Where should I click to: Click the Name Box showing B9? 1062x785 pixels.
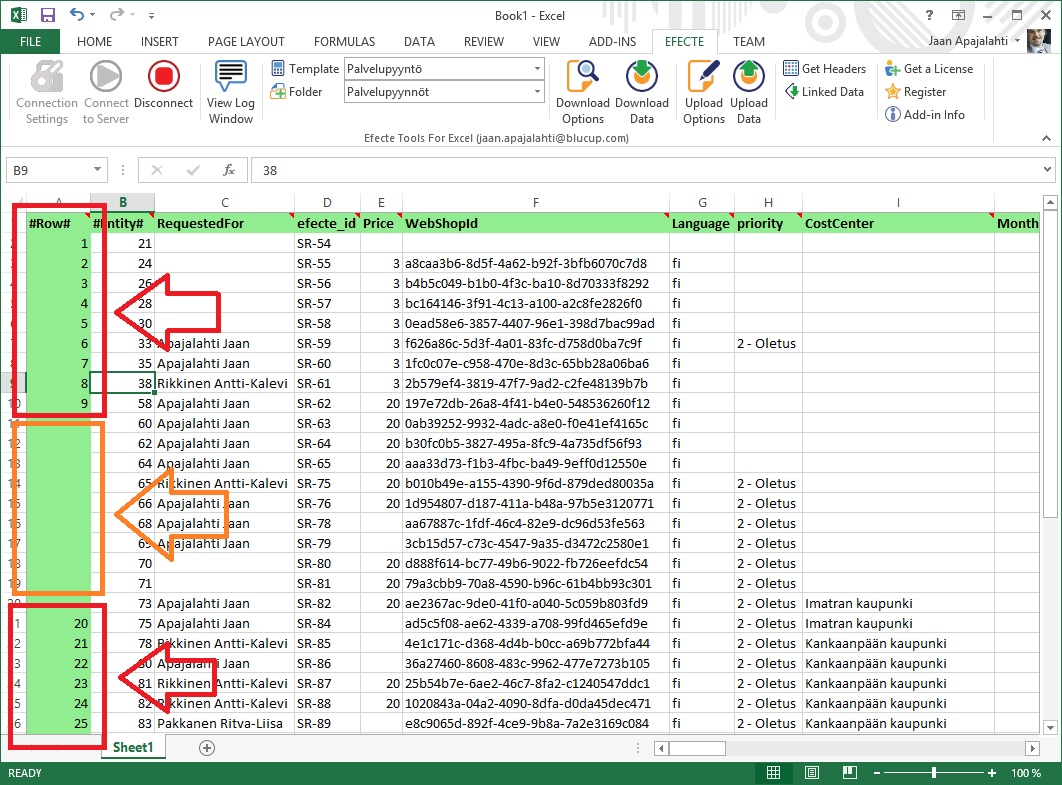48,170
